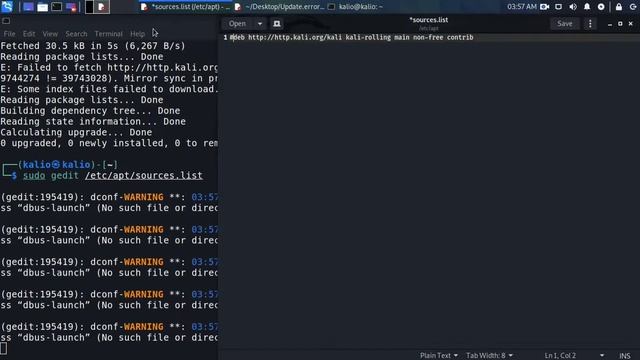Maximize the gedit window

[620, 24]
